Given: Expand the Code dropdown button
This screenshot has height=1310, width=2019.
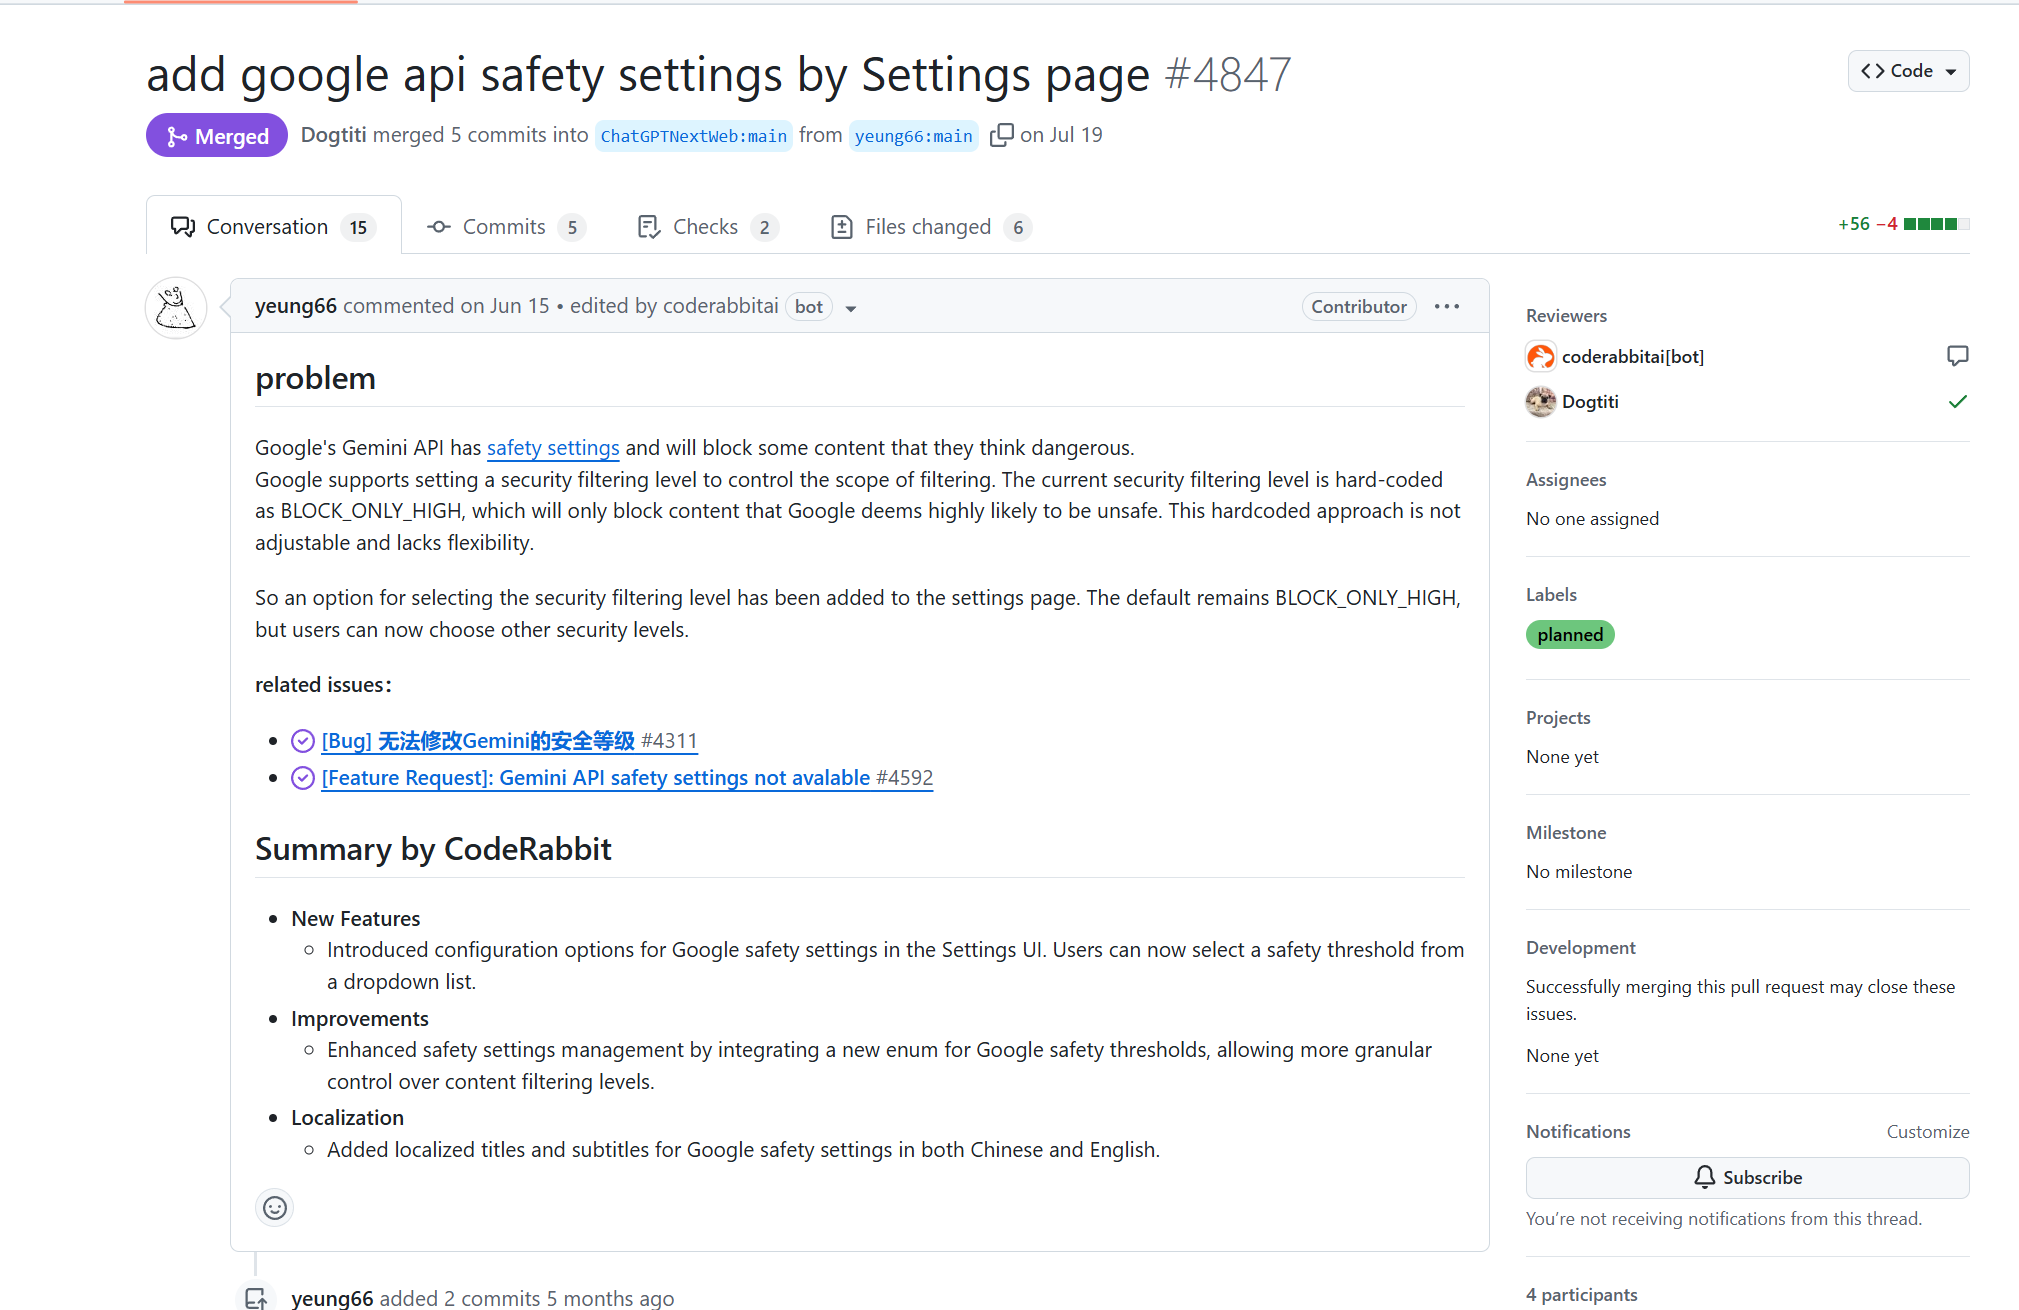Looking at the screenshot, I should (1908, 71).
